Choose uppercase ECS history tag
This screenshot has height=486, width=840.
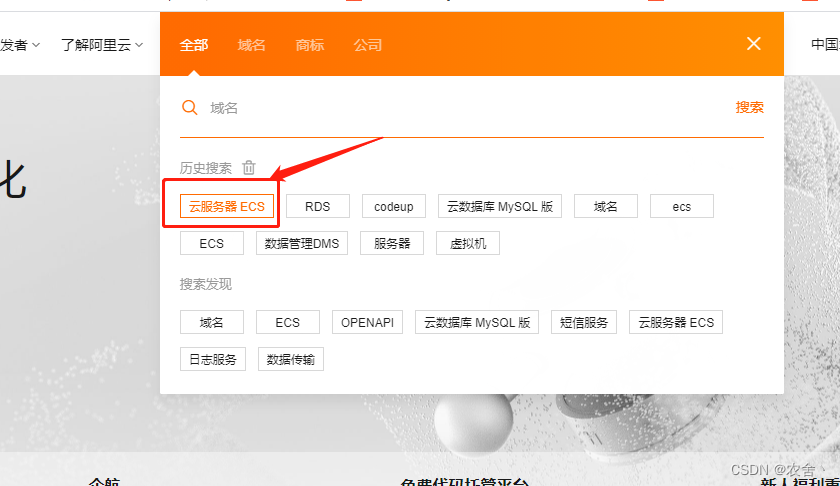[212, 243]
